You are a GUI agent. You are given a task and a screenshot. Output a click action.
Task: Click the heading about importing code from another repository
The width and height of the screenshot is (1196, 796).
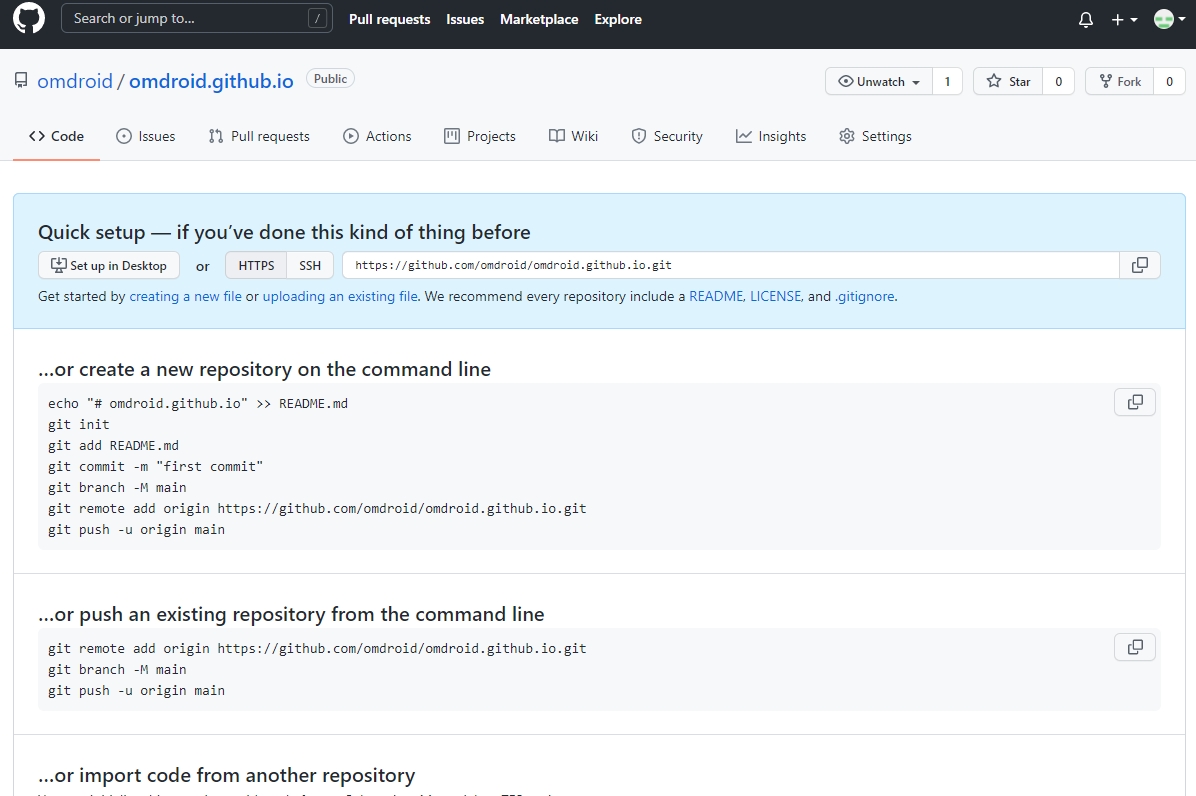coord(227,775)
